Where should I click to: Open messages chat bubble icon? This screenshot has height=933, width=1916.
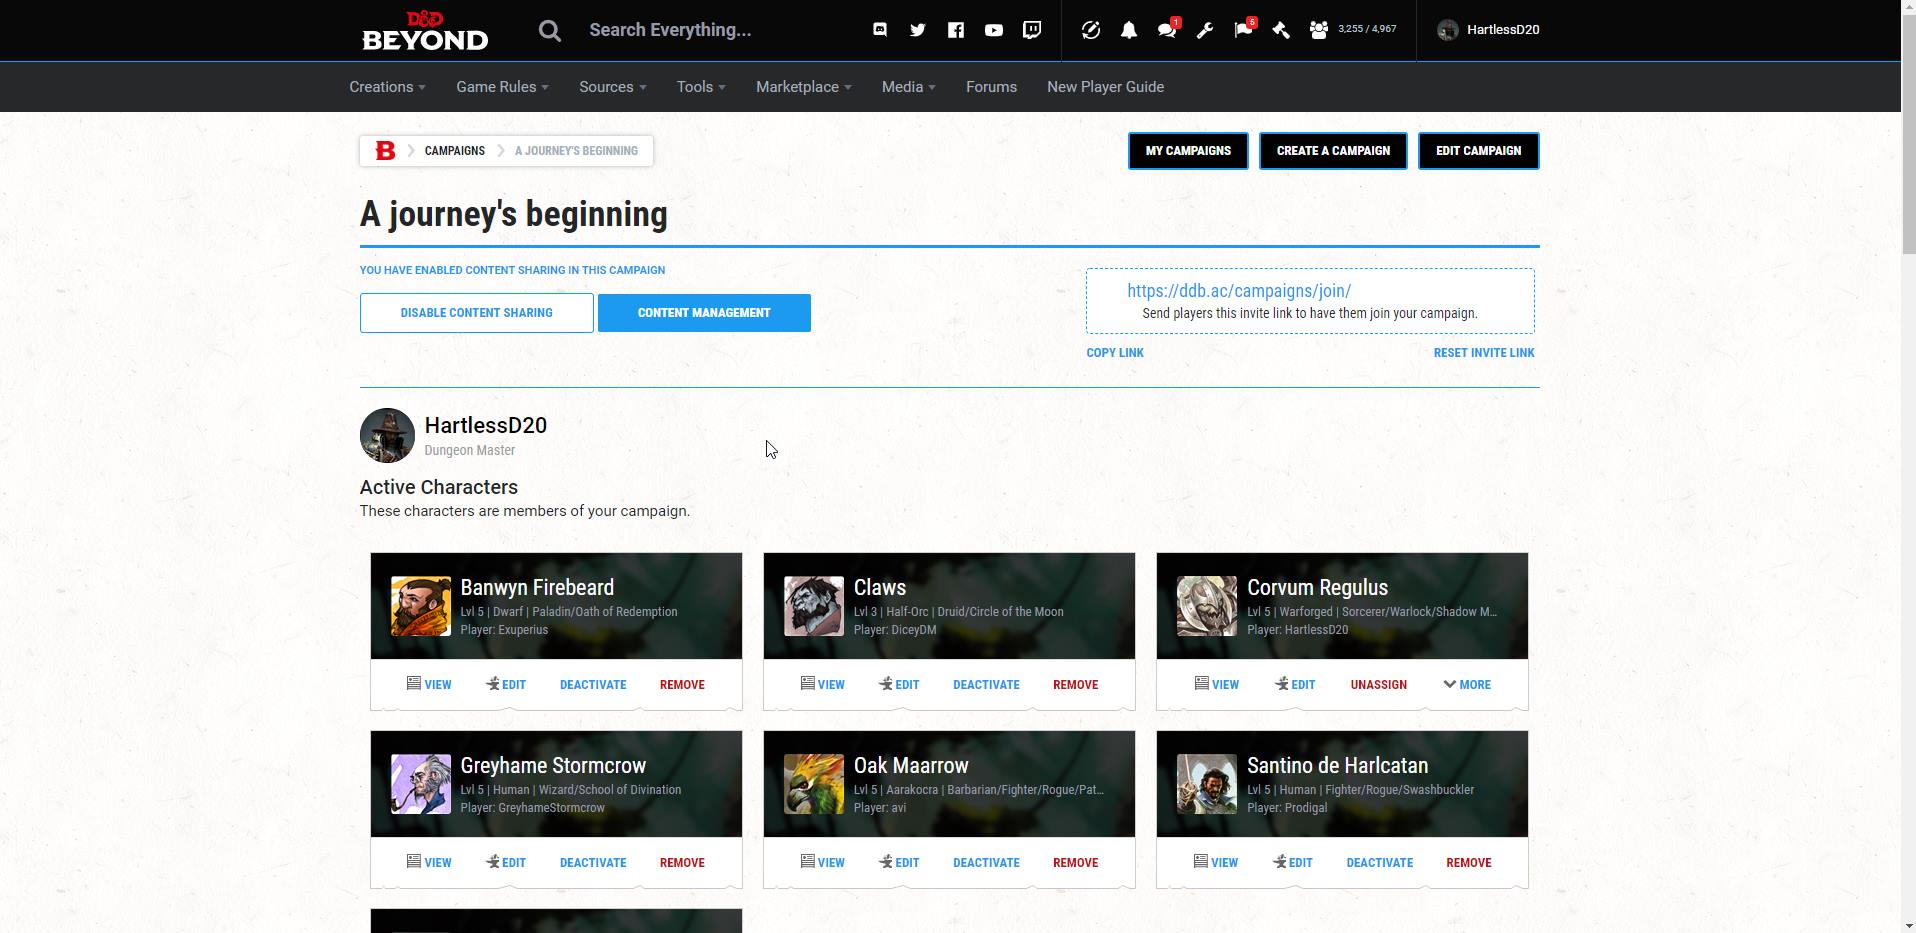point(1167,30)
